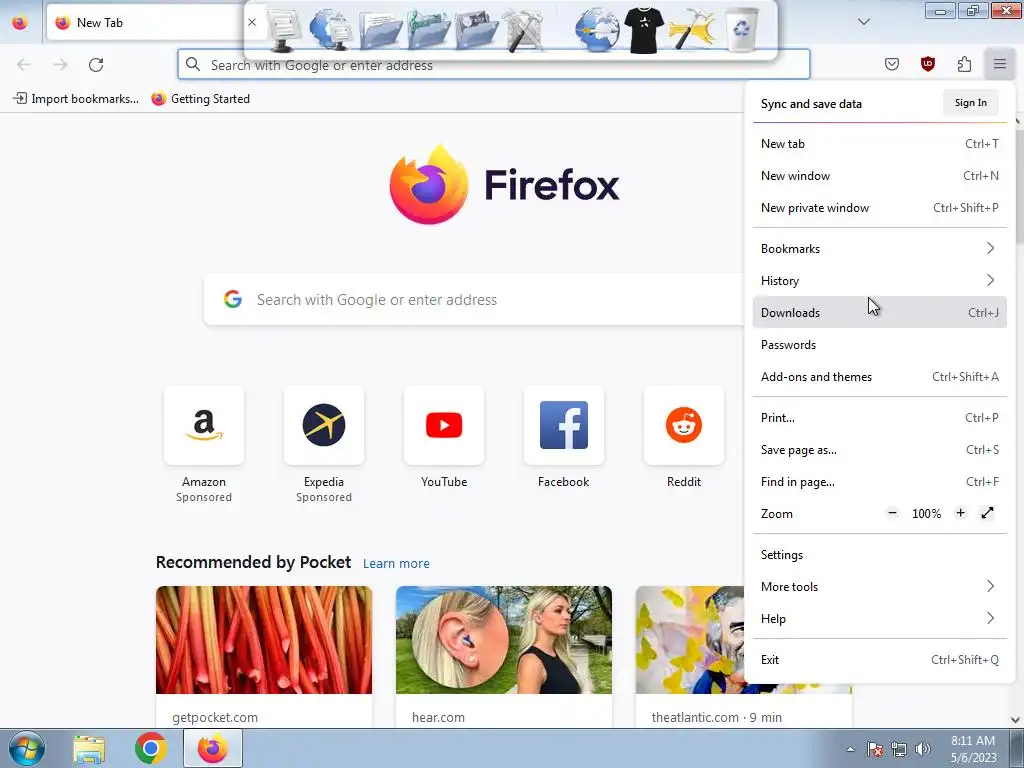Increase zoom with the plus button
Image resolution: width=1024 pixels, height=768 pixels.
[x=960, y=513]
